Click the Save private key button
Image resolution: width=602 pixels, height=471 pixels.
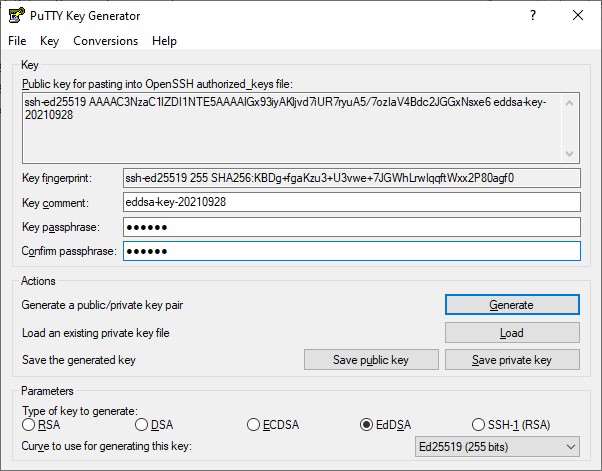[512, 360]
